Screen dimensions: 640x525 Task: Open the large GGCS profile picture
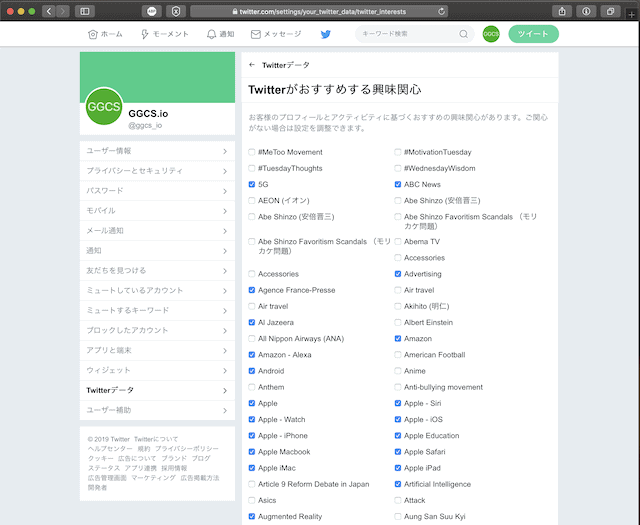point(104,107)
